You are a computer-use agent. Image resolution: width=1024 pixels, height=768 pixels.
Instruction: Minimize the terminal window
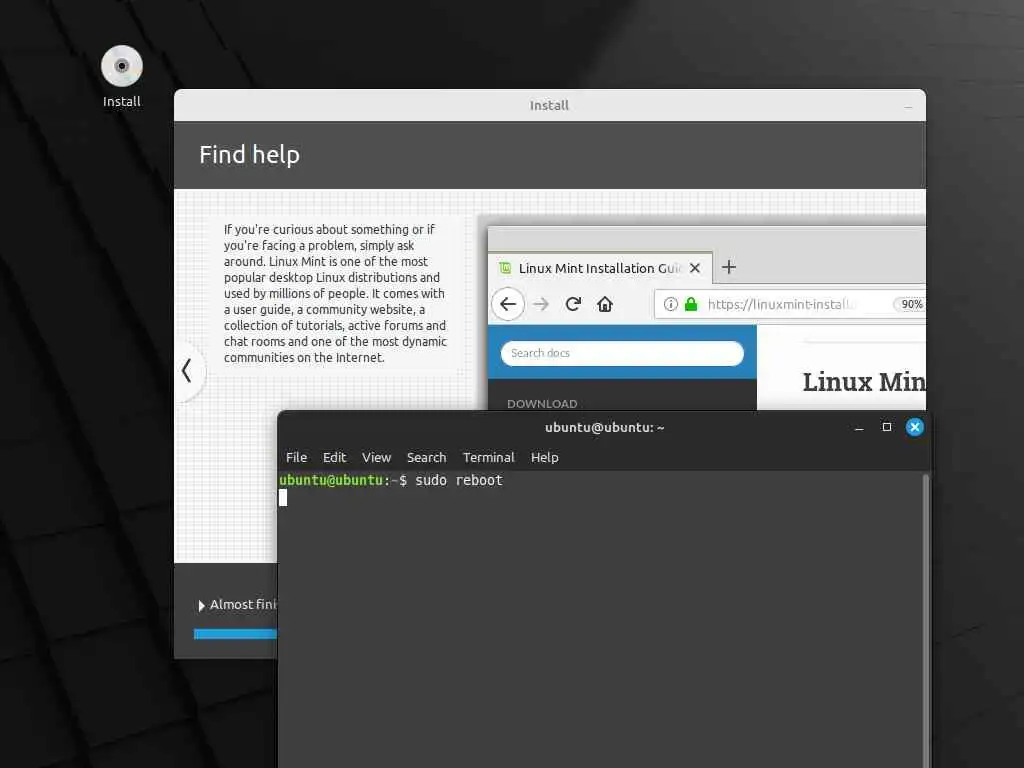click(859, 428)
